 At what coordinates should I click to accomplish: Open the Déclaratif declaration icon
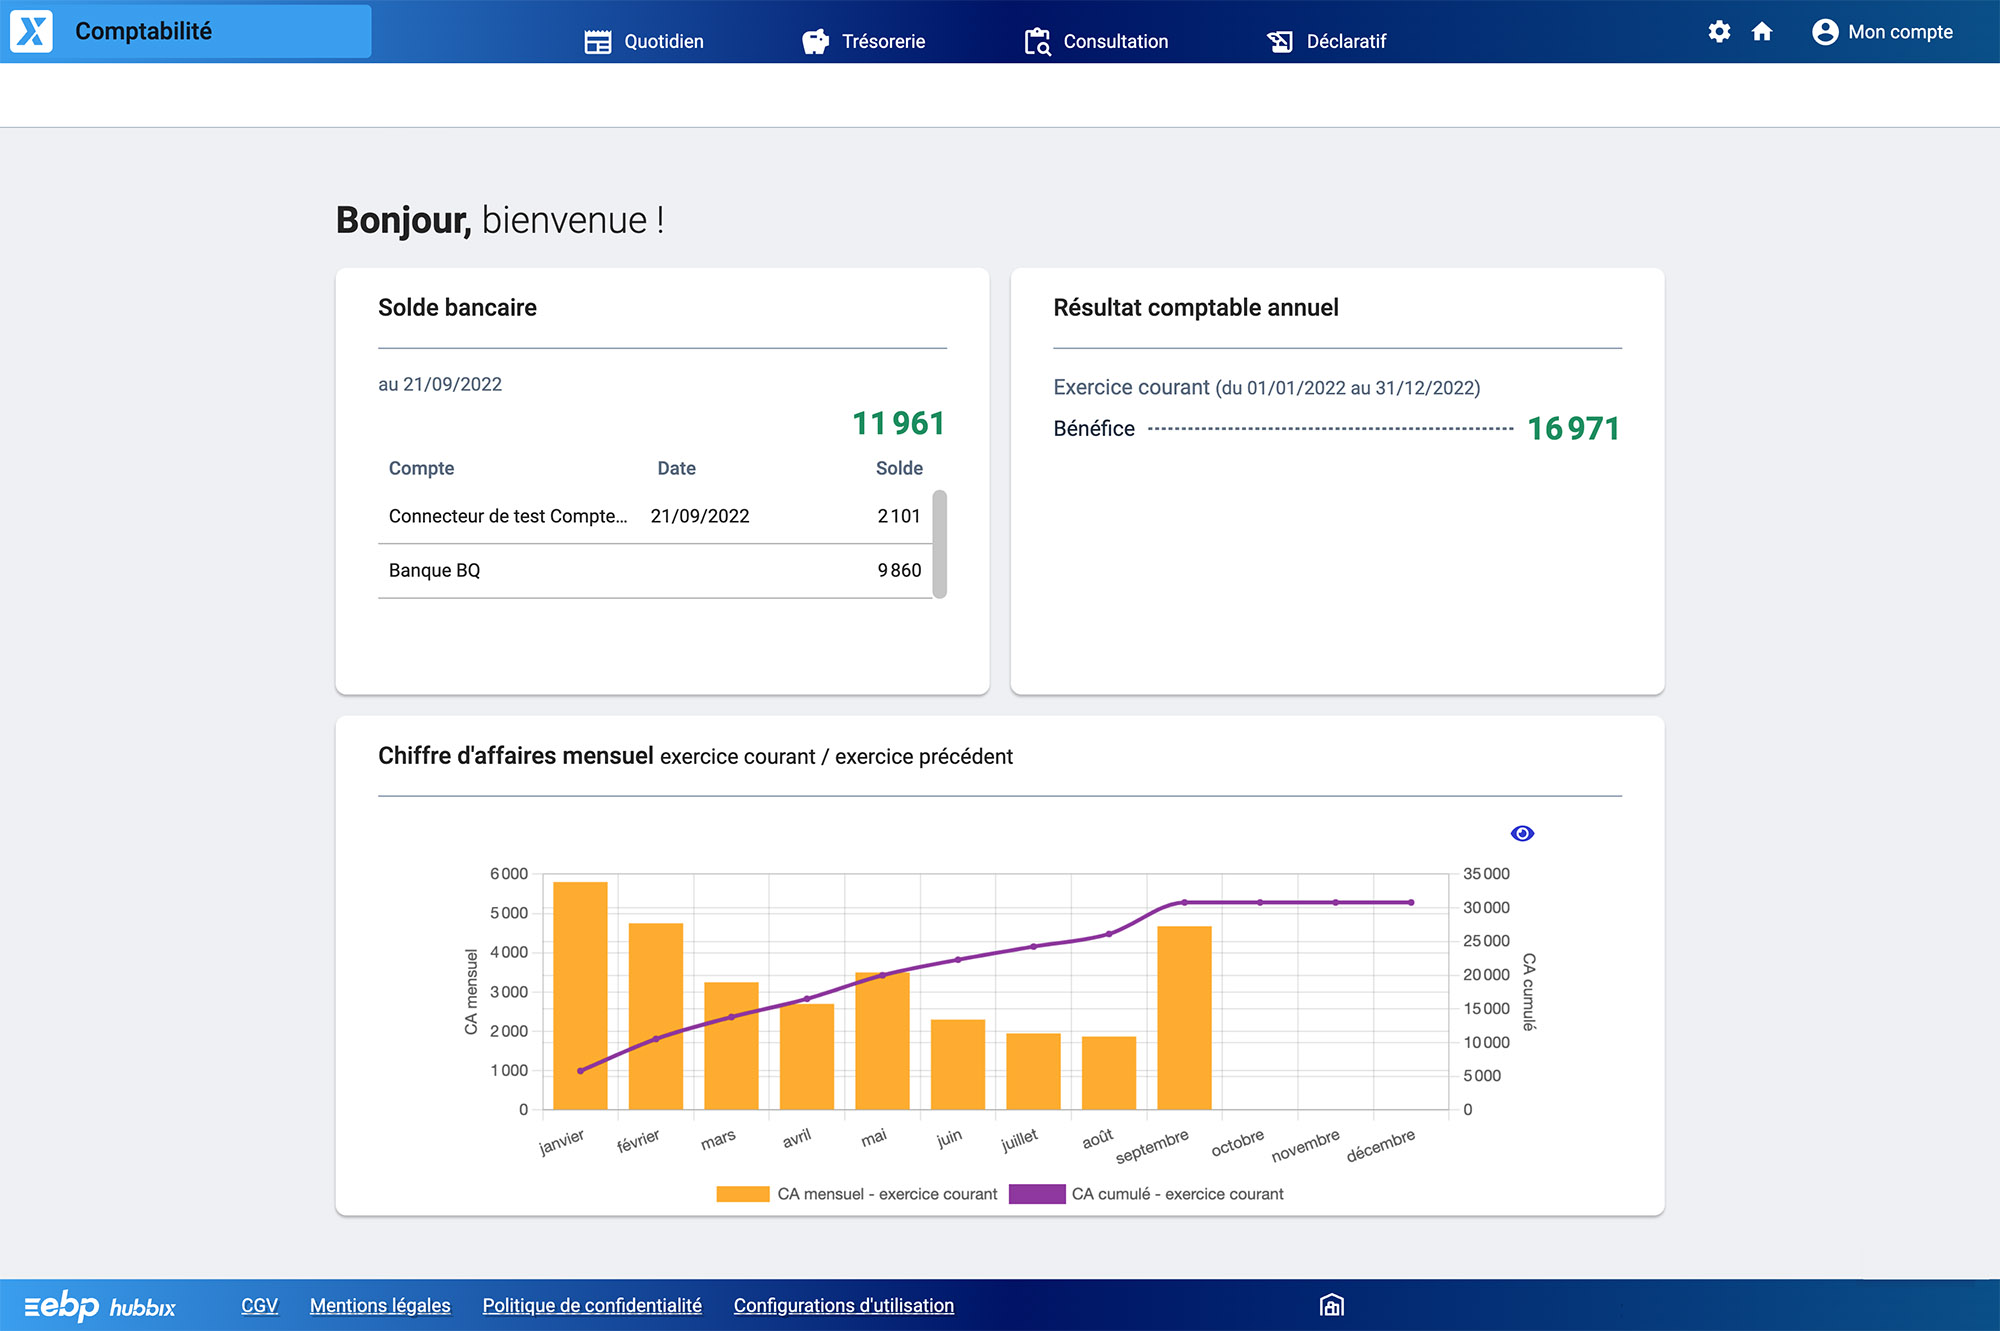tap(1281, 40)
